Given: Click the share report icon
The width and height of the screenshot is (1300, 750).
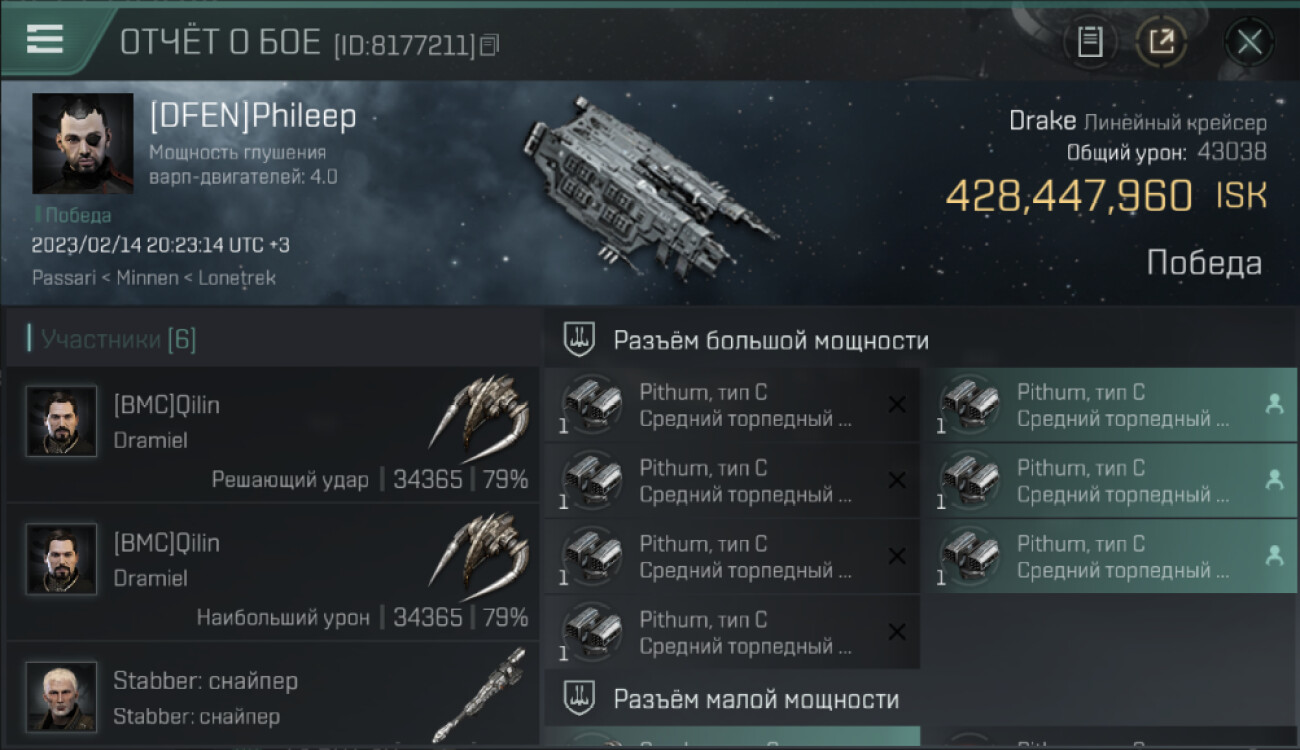Looking at the screenshot, I should point(1161,42).
